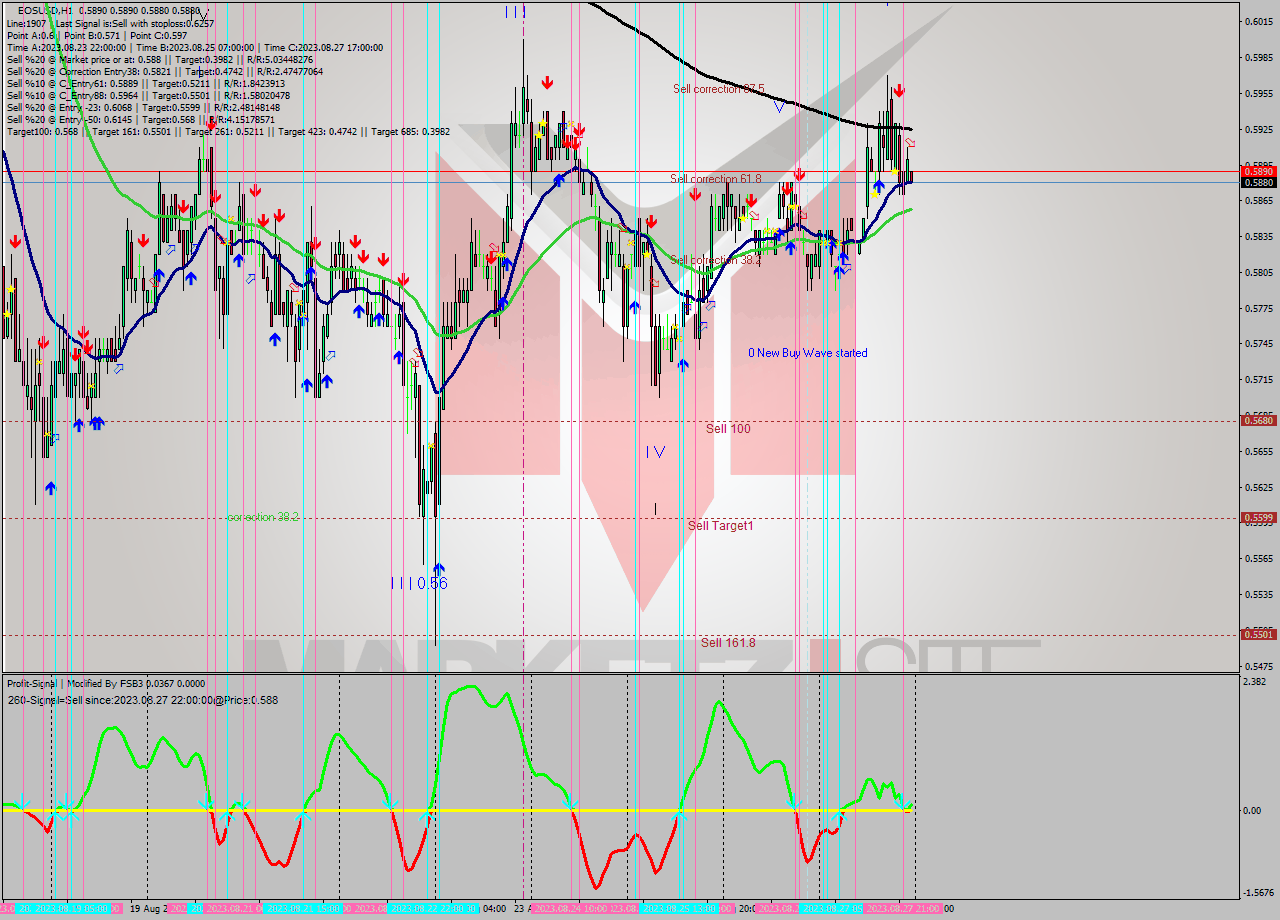Select the red sell arrow above the latest candles
1280x920 pixels.
point(899,92)
